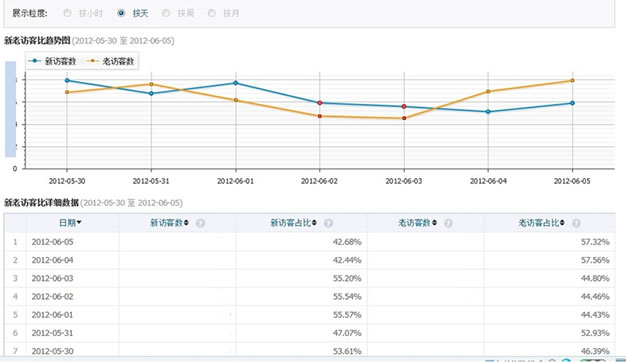Click help icon beside 新访客数 column
Screen dimensions: 626x362
click(200, 223)
